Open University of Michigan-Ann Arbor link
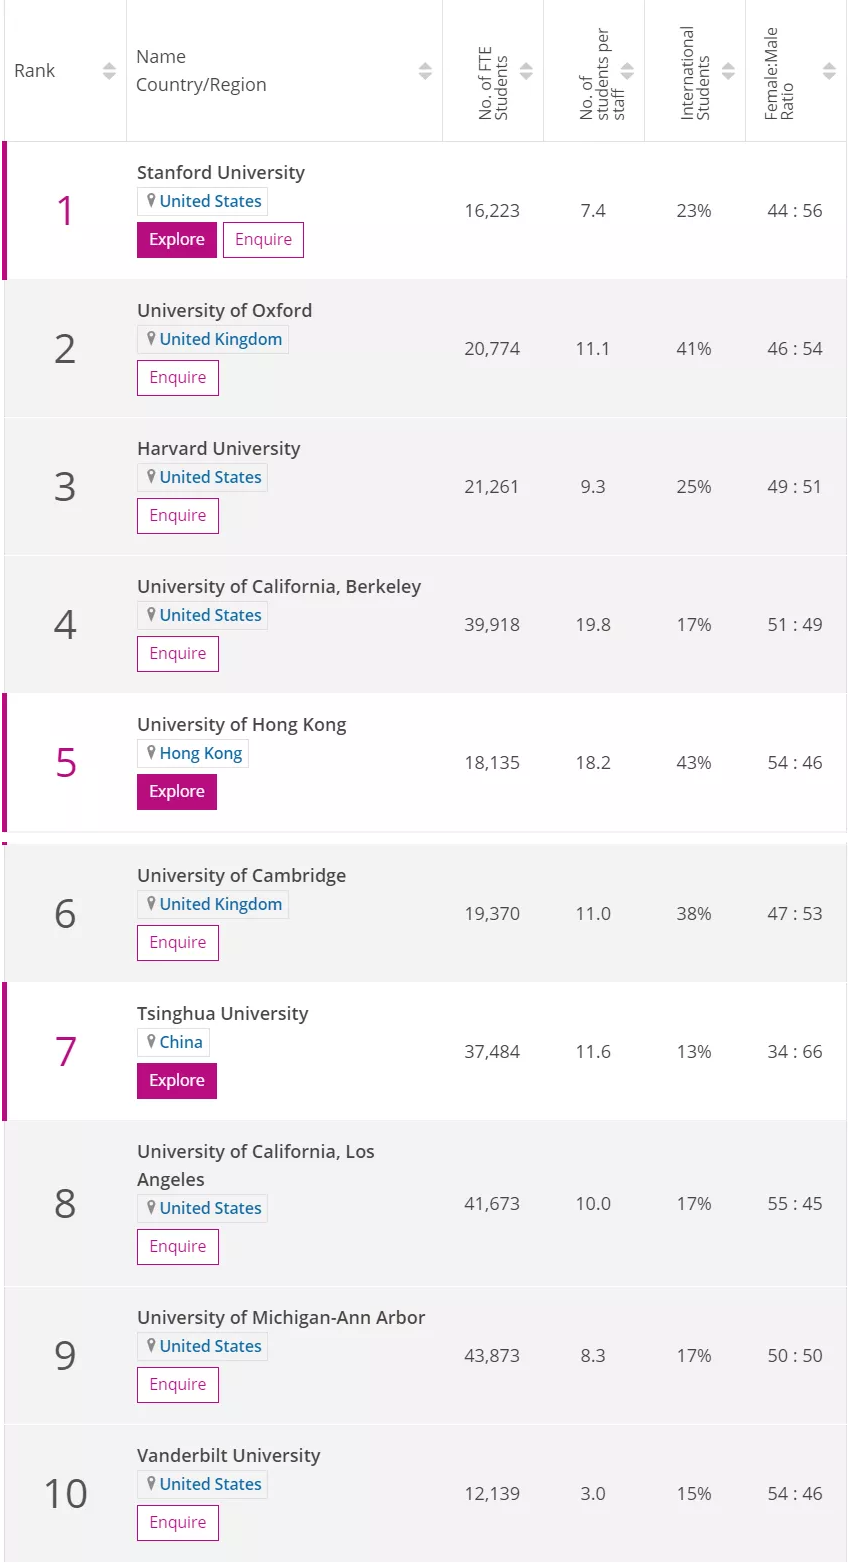Screen dimensions: 851x1565 [x=281, y=1318]
